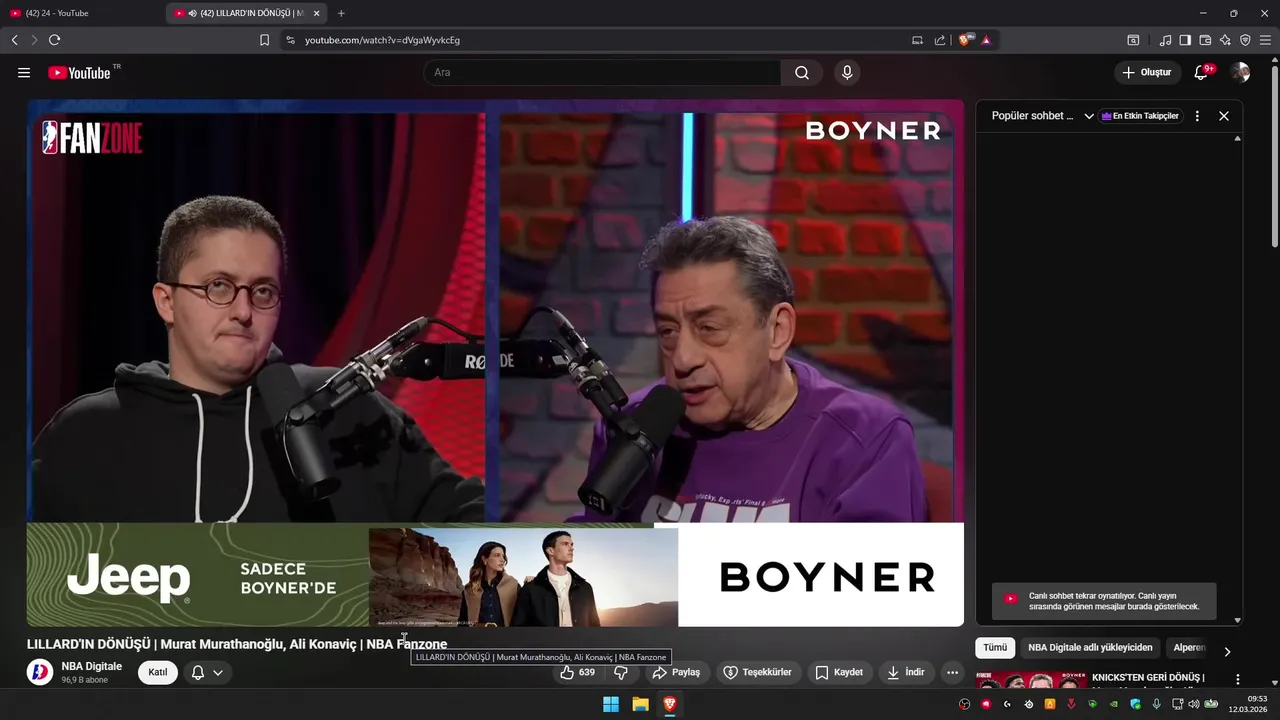This screenshot has height=720, width=1280.
Task: Close the live chat replay panel
Action: pyautogui.click(x=1224, y=116)
